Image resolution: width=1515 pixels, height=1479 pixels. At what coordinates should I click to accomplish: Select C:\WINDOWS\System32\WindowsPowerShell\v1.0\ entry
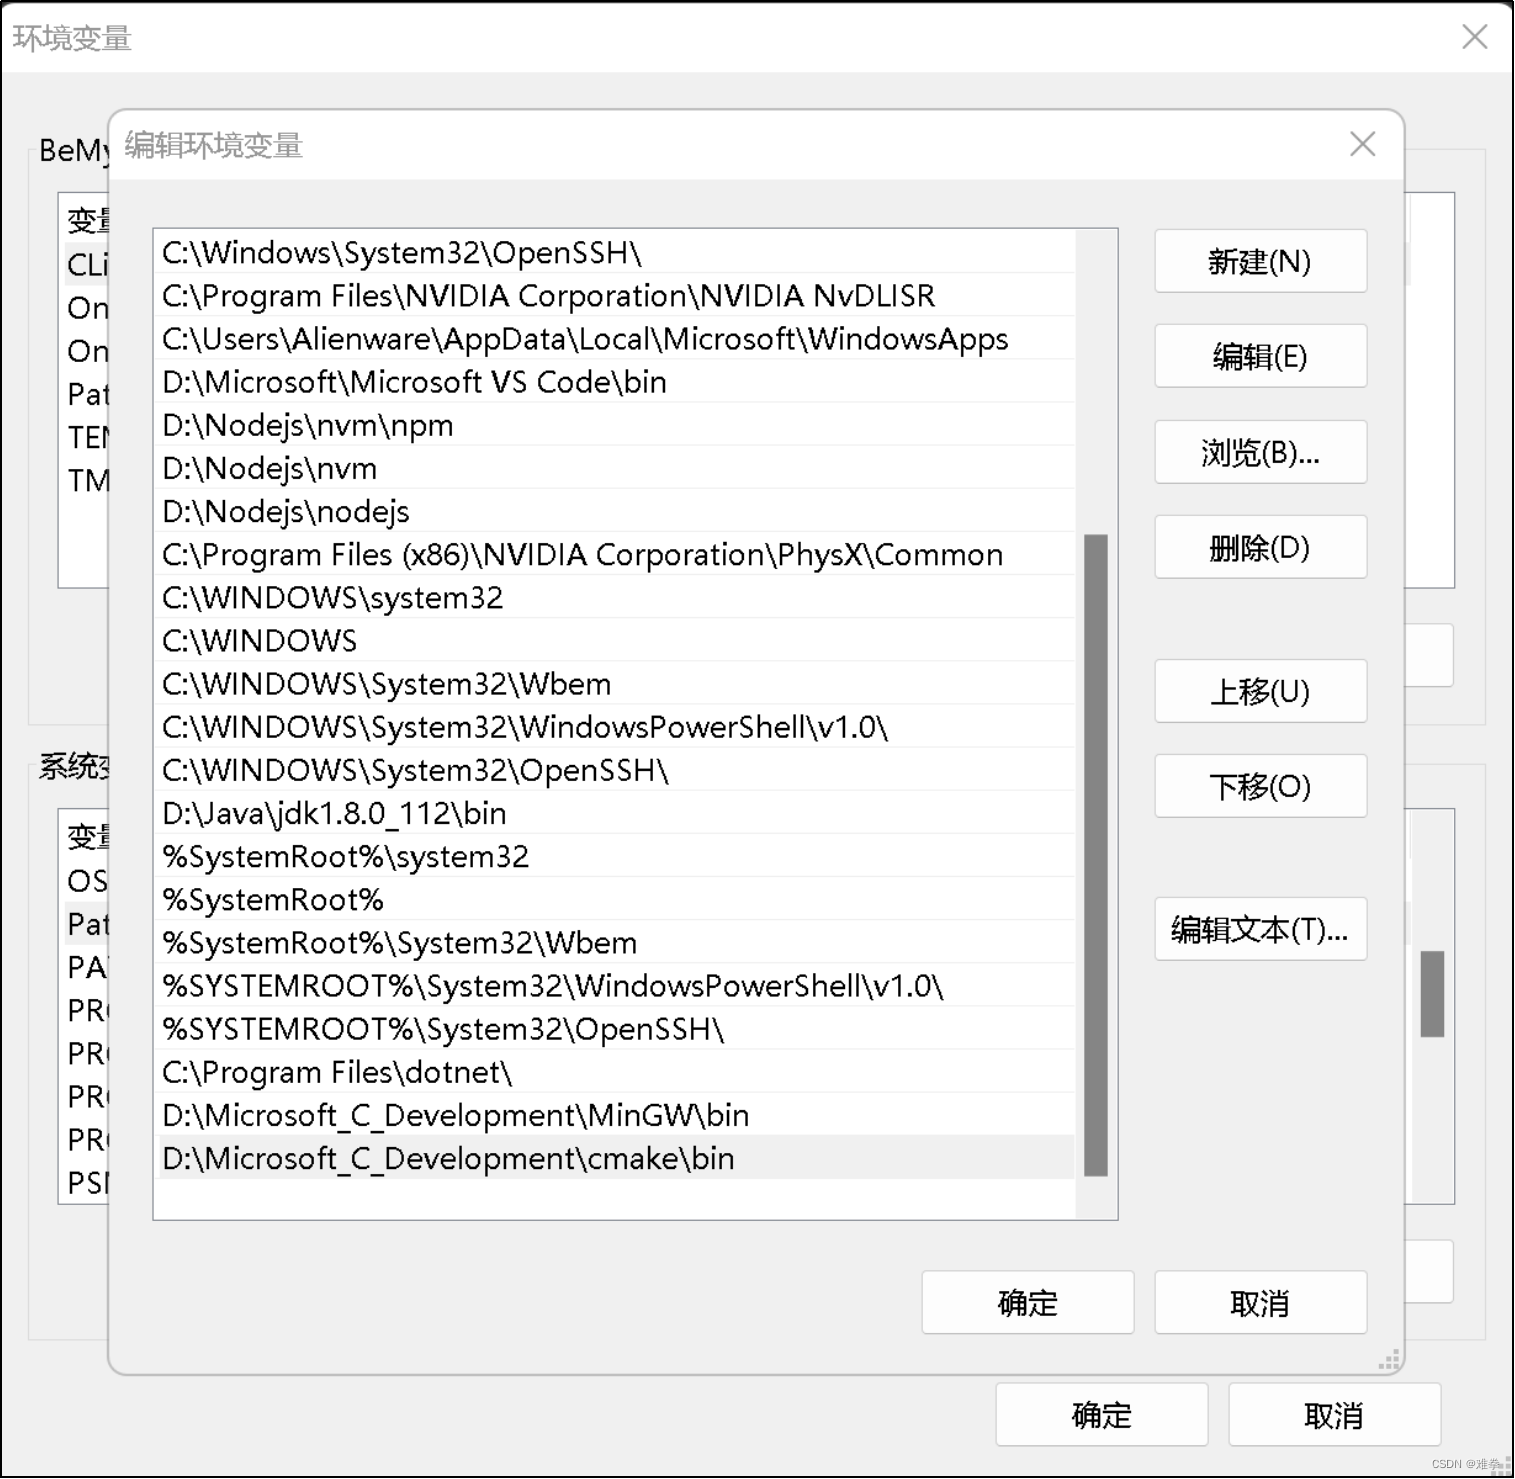[617, 726]
